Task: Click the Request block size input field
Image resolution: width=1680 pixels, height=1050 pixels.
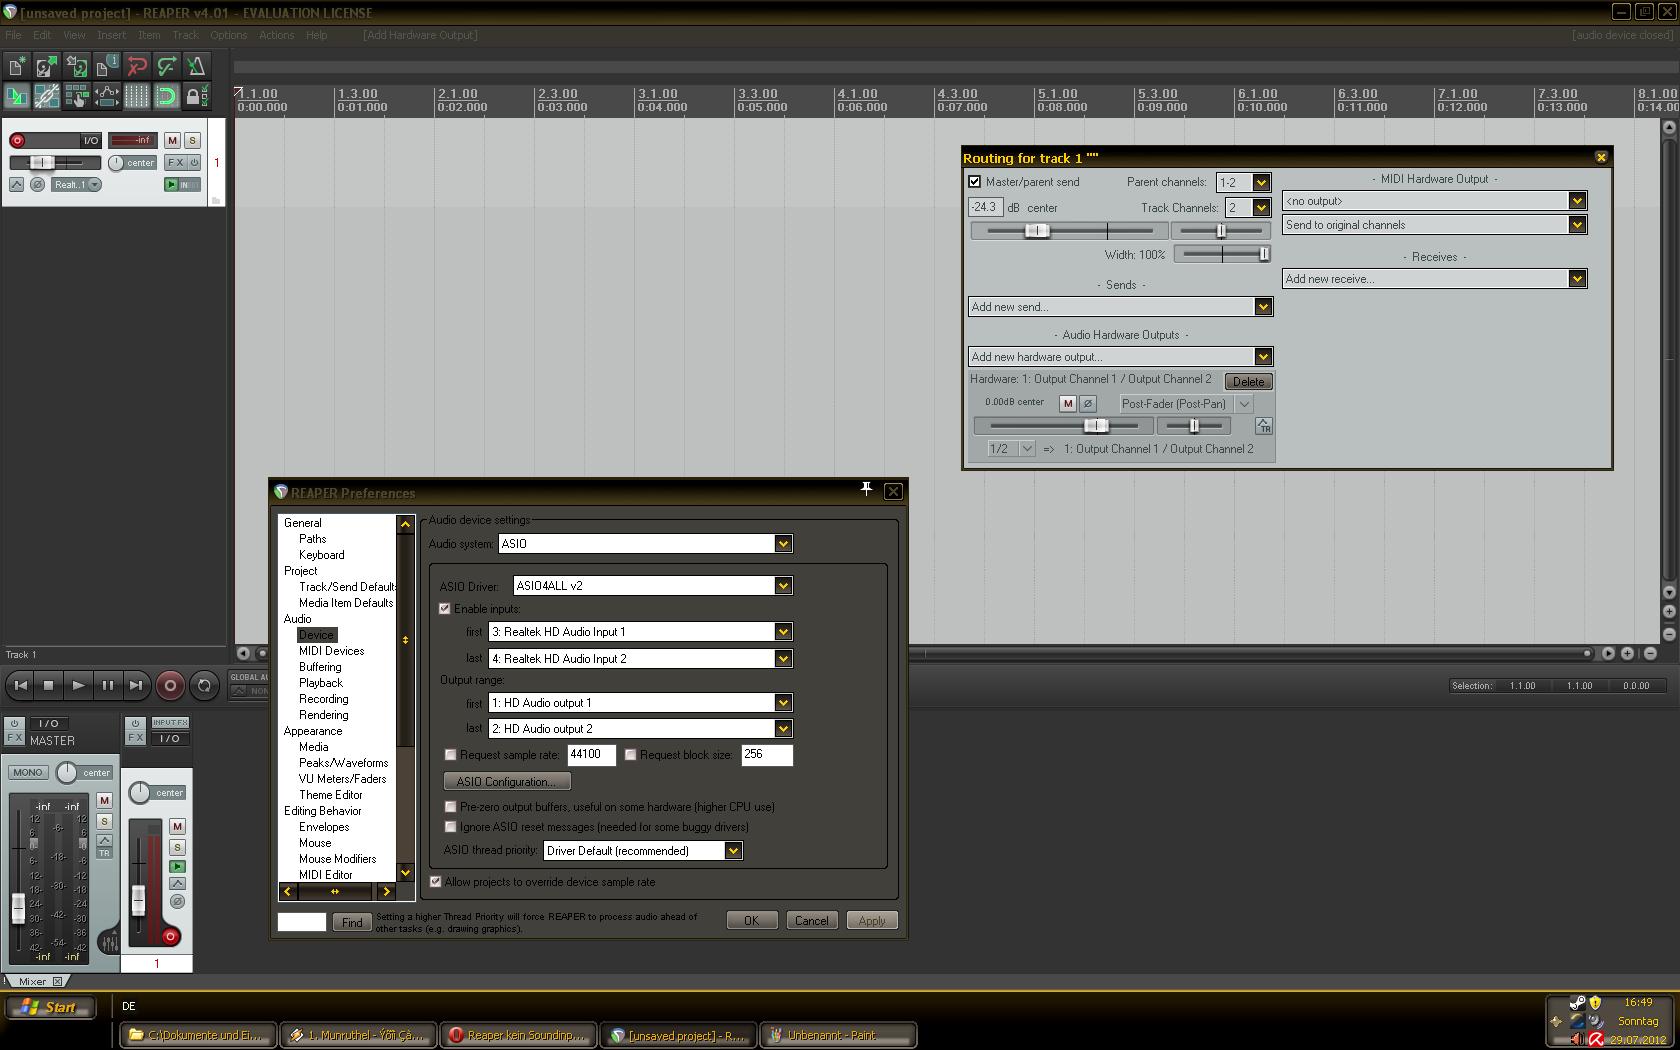Action: (x=766, y=755)
